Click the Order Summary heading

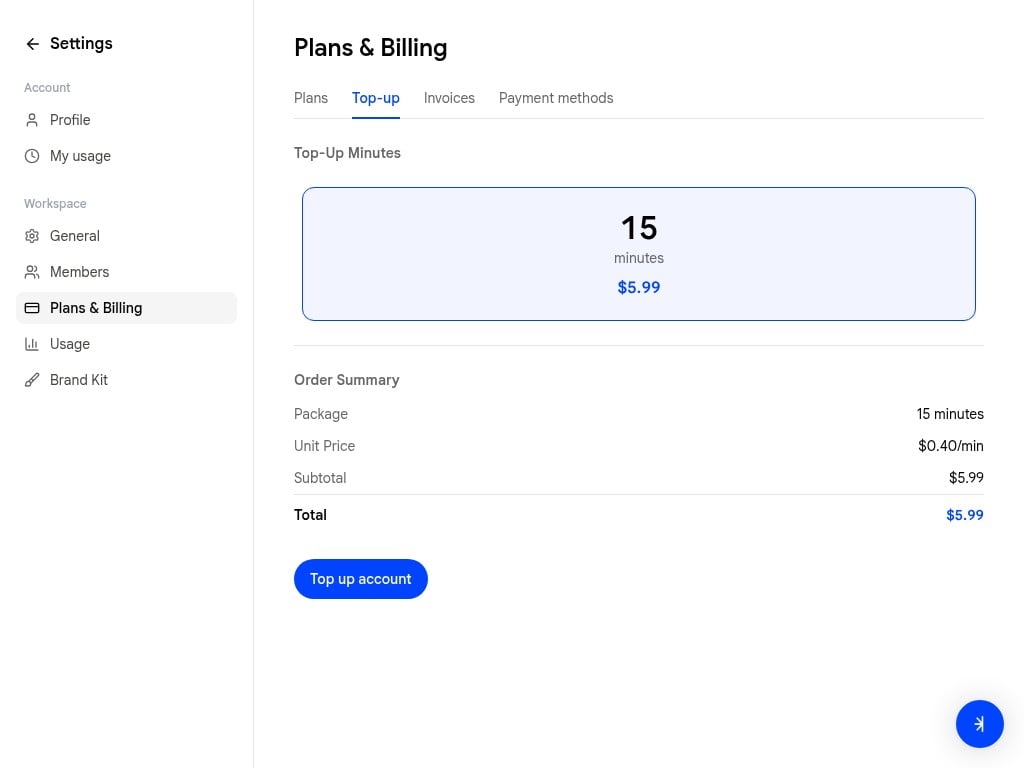[x=347, y=380]
